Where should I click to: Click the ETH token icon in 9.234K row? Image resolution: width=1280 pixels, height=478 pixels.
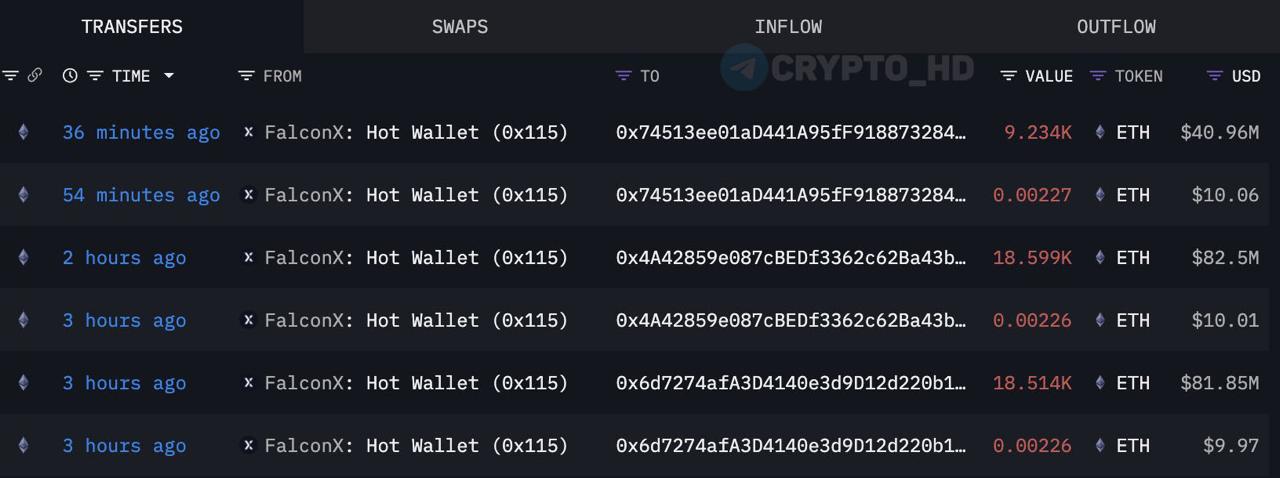pyautogui.click(x=1100, y=132)
